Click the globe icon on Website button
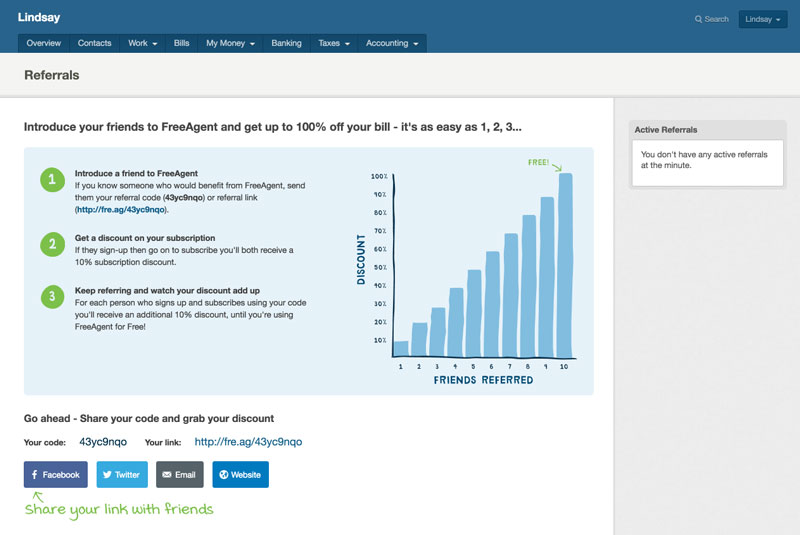This screenshot has width=800, height=535. (x=223, y=474)
